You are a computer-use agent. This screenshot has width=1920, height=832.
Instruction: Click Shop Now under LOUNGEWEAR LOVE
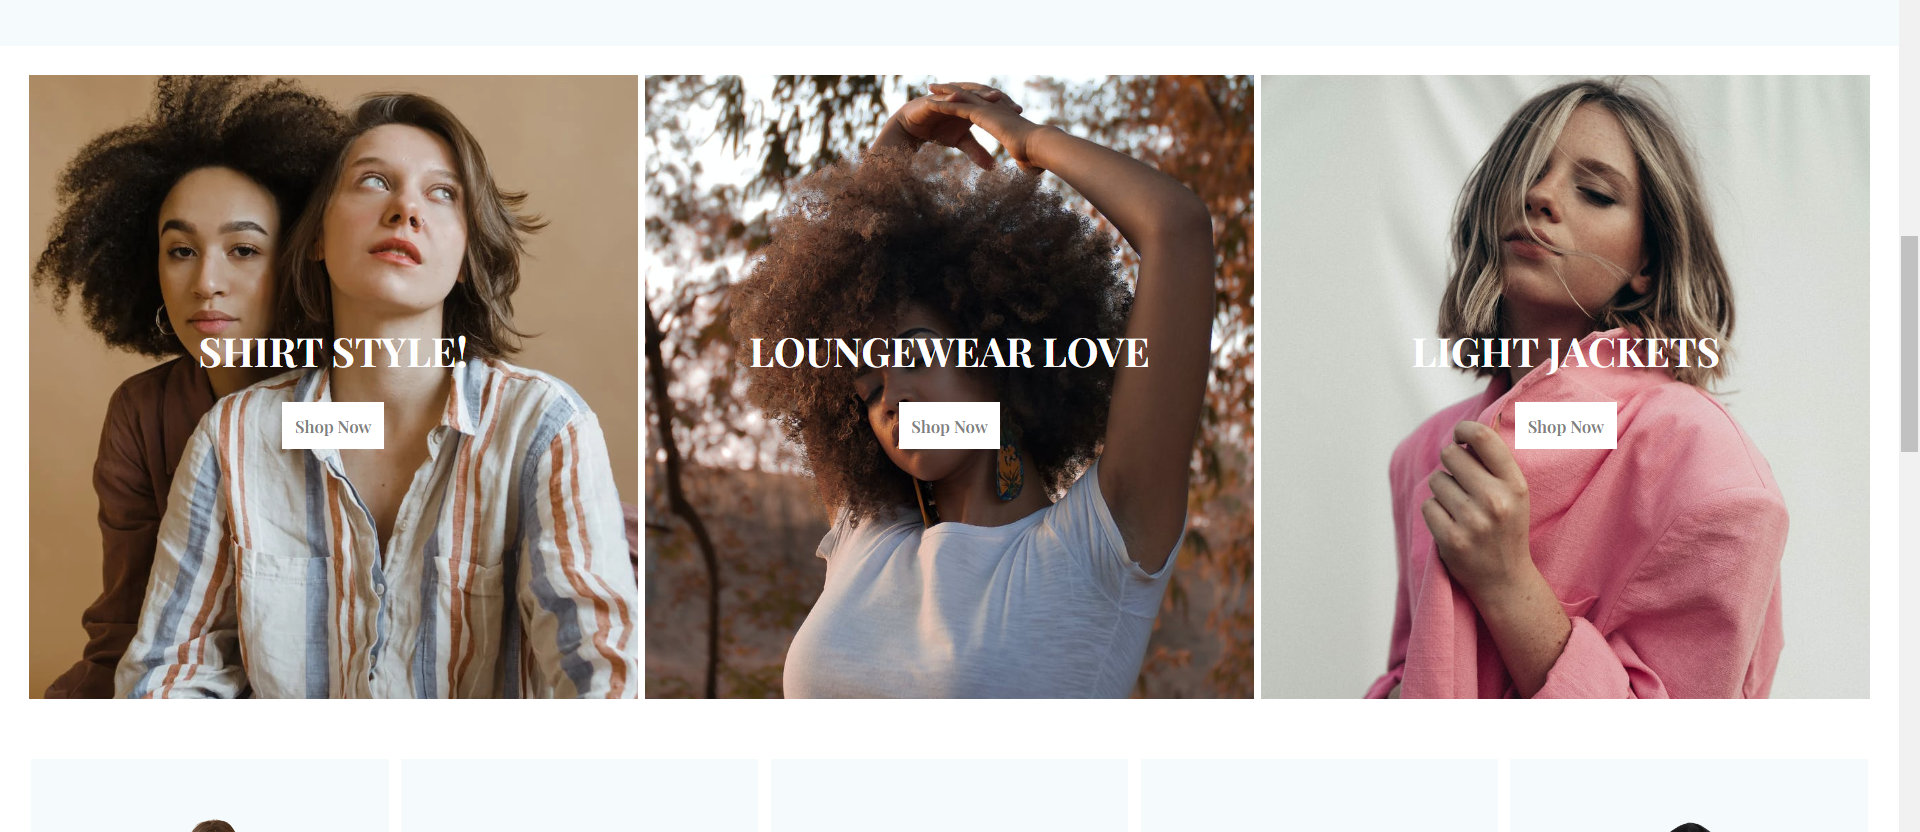click(949, 426)
